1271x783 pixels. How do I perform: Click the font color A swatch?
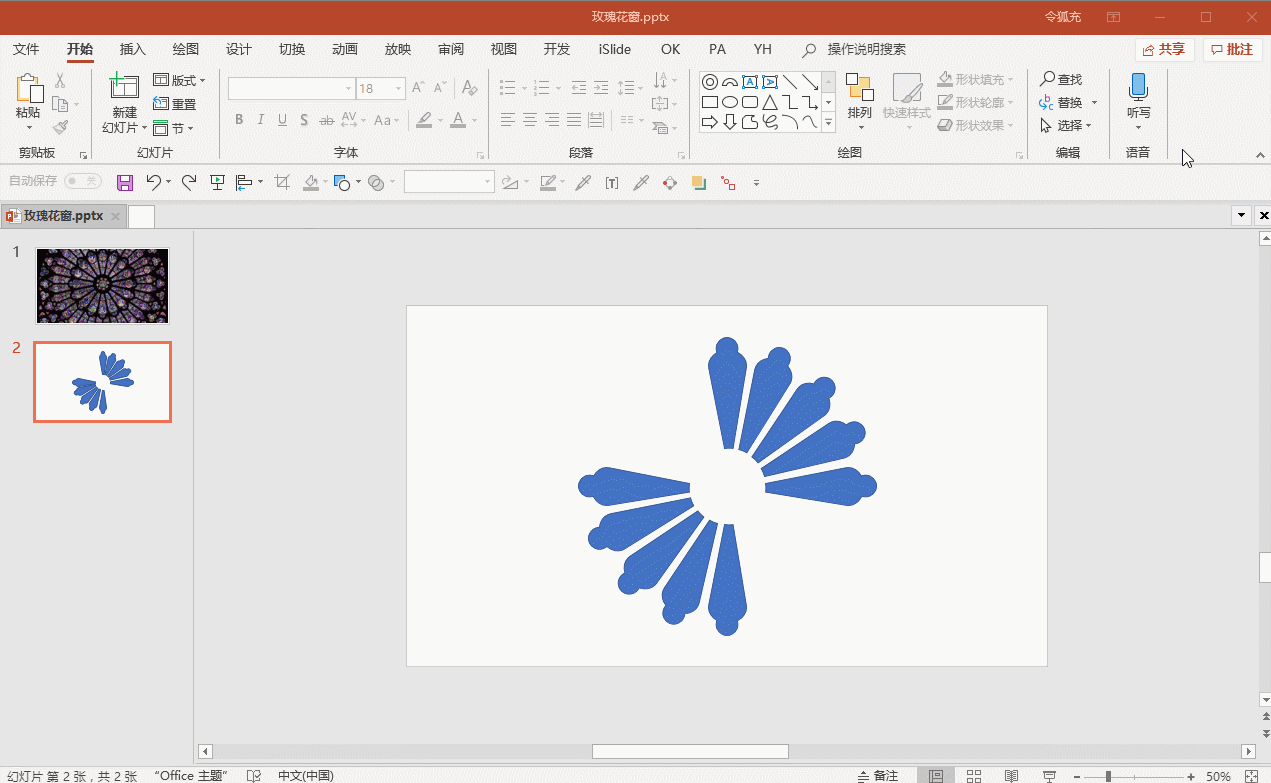click(458, 120)
